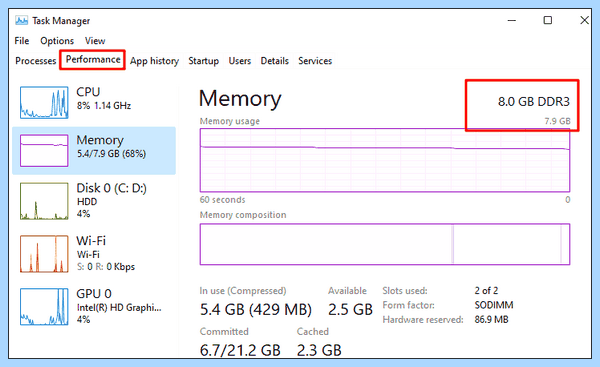Switch to the Services tab
This screenshot has width=600, height=367.
click(315, 61)
